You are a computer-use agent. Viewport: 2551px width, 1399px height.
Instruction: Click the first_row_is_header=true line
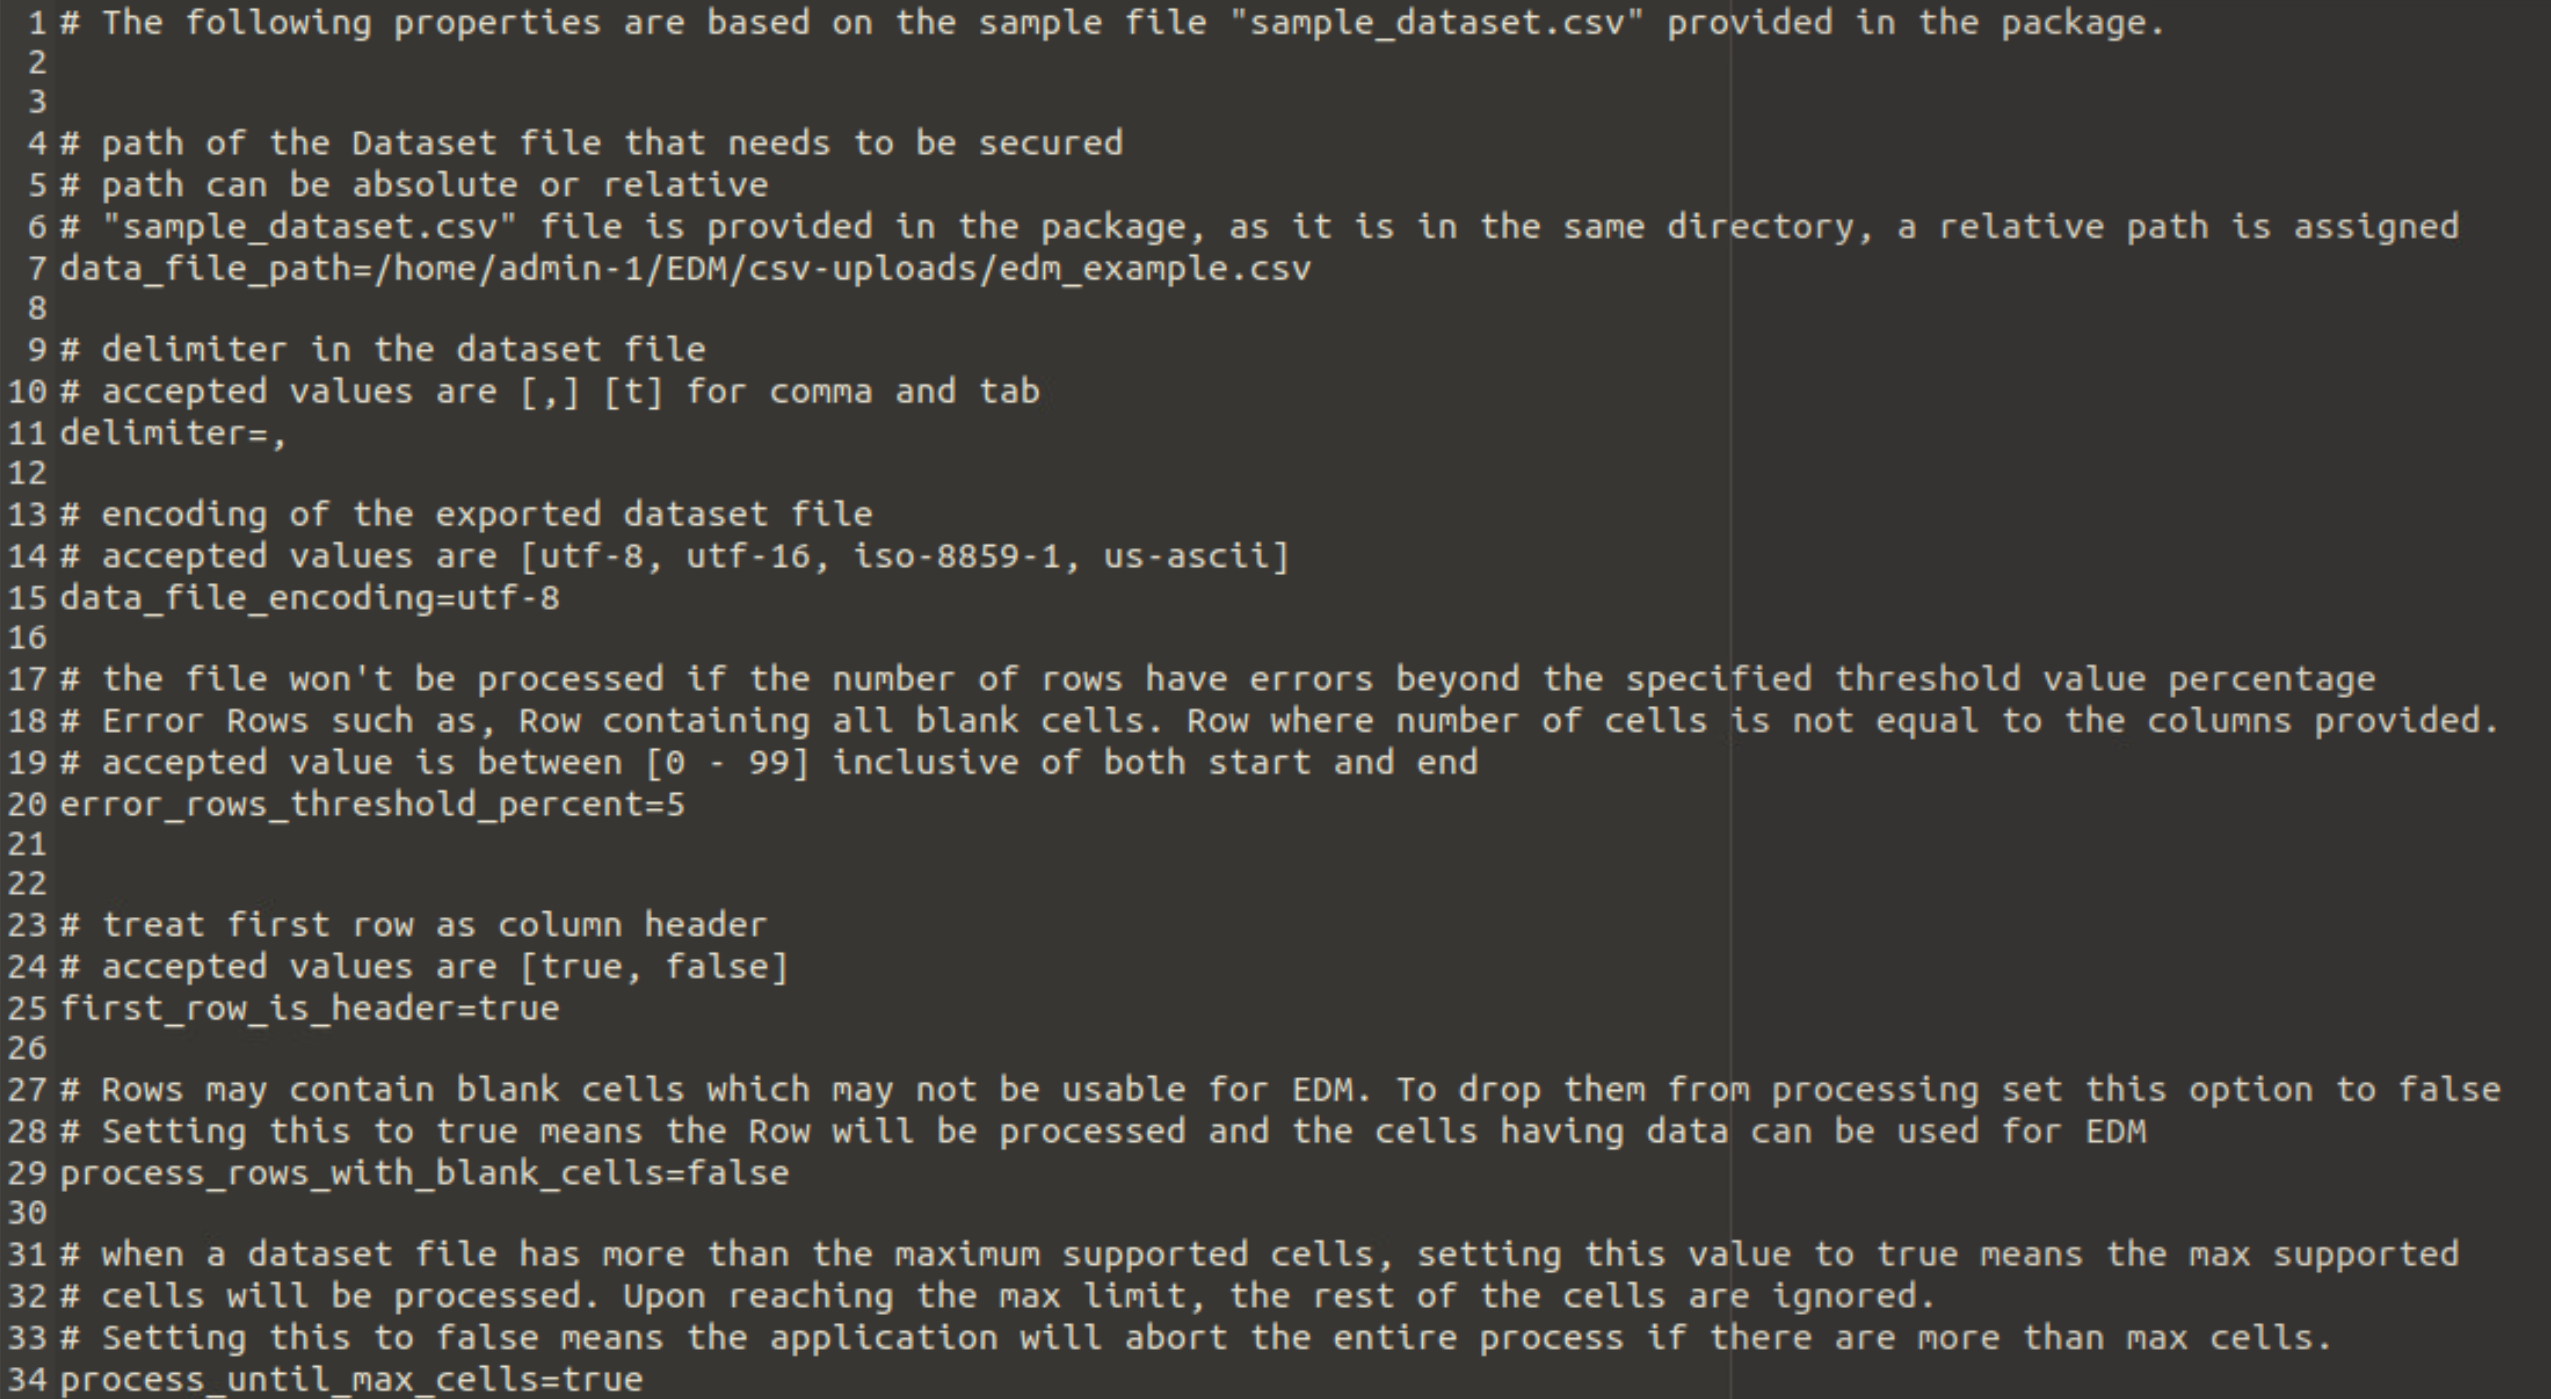[310, 1009]
